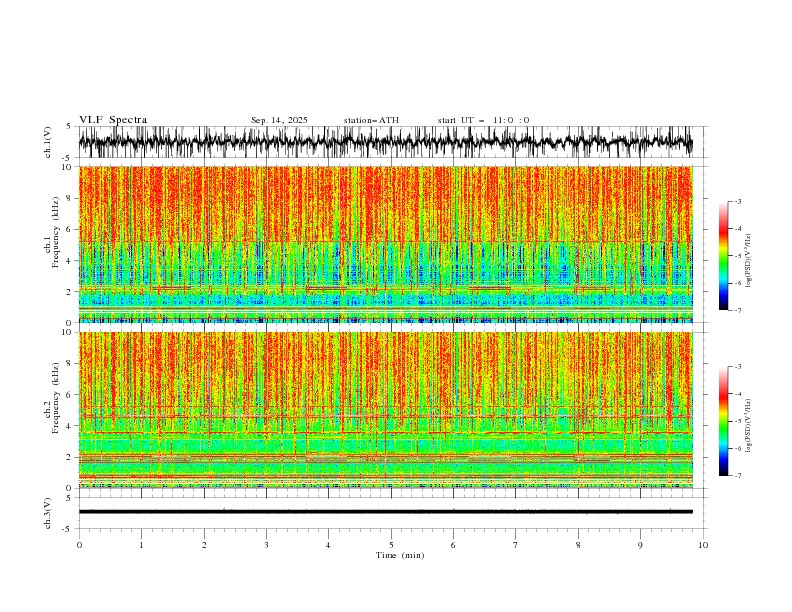Click tick label "4" on time axis
792x612 pixels.
(328, 545)
